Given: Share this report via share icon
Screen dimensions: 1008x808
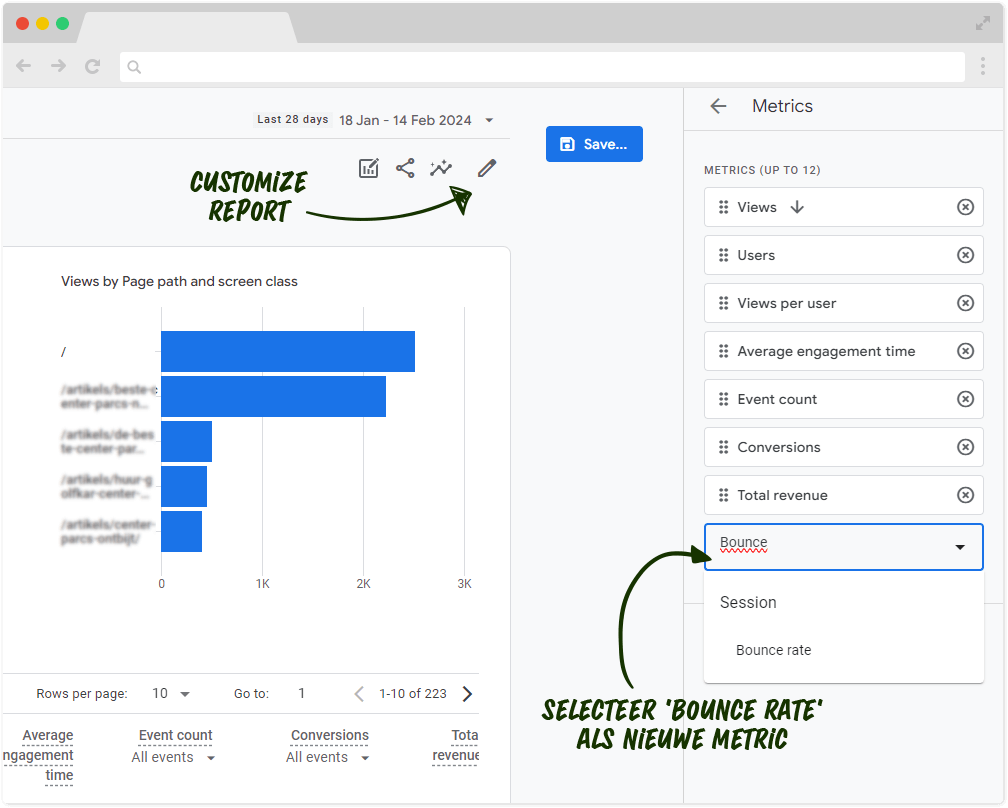Looking at the screenshot, I should click(405, 168).
